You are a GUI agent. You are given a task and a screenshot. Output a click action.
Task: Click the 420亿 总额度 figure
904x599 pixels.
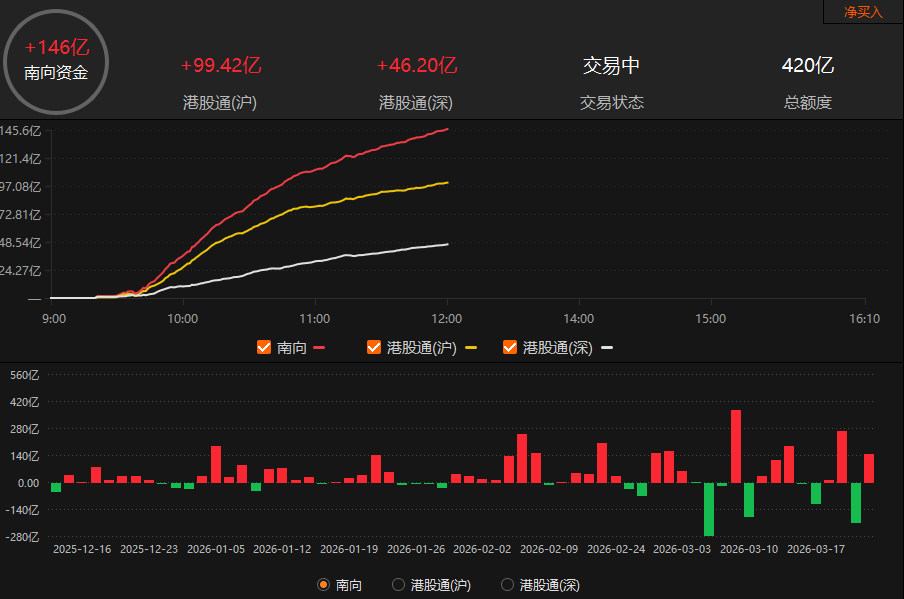pos(807,66)
